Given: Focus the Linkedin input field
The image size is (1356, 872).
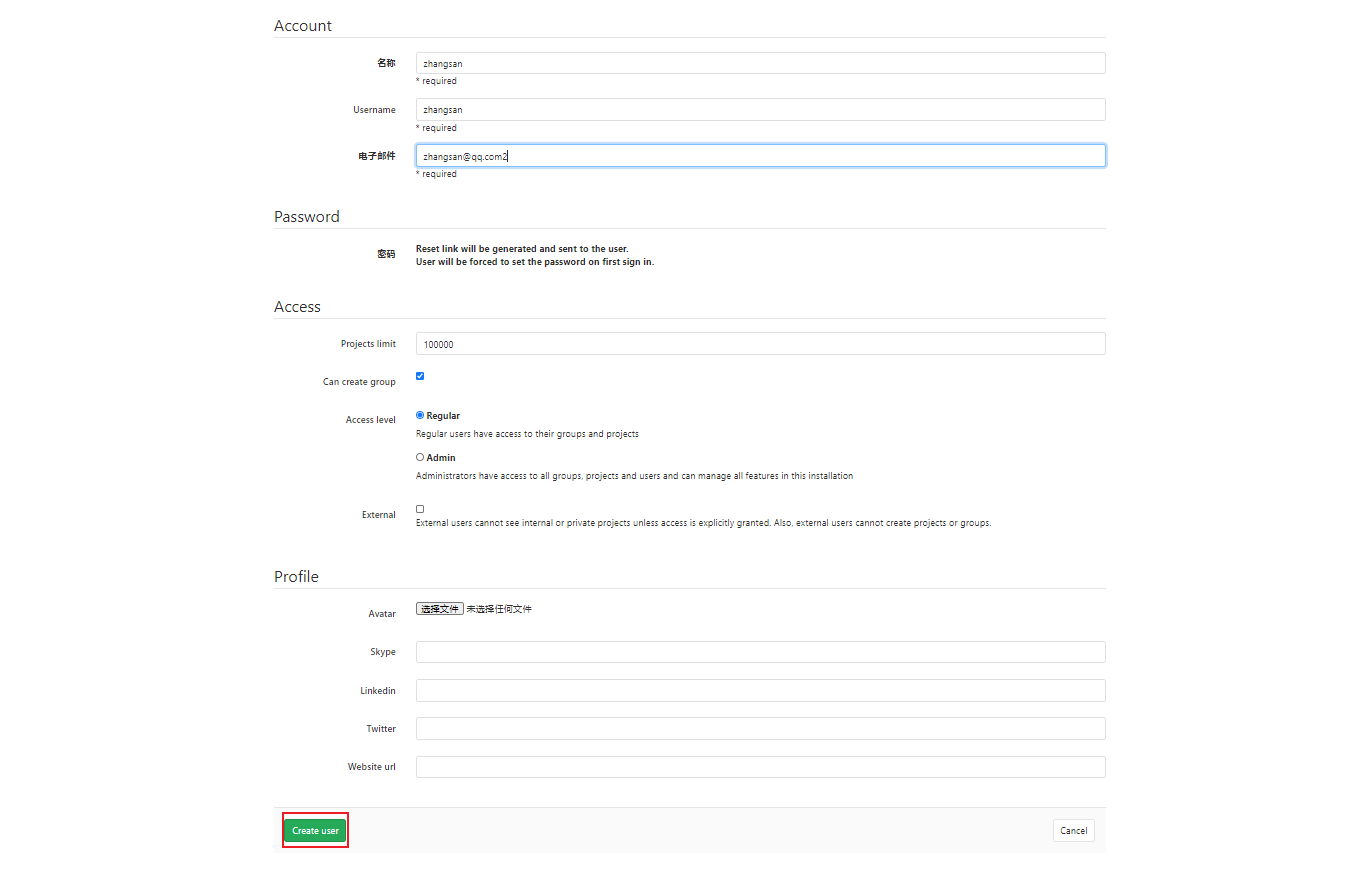Looking at the screenshot, I should pos(760,690).
